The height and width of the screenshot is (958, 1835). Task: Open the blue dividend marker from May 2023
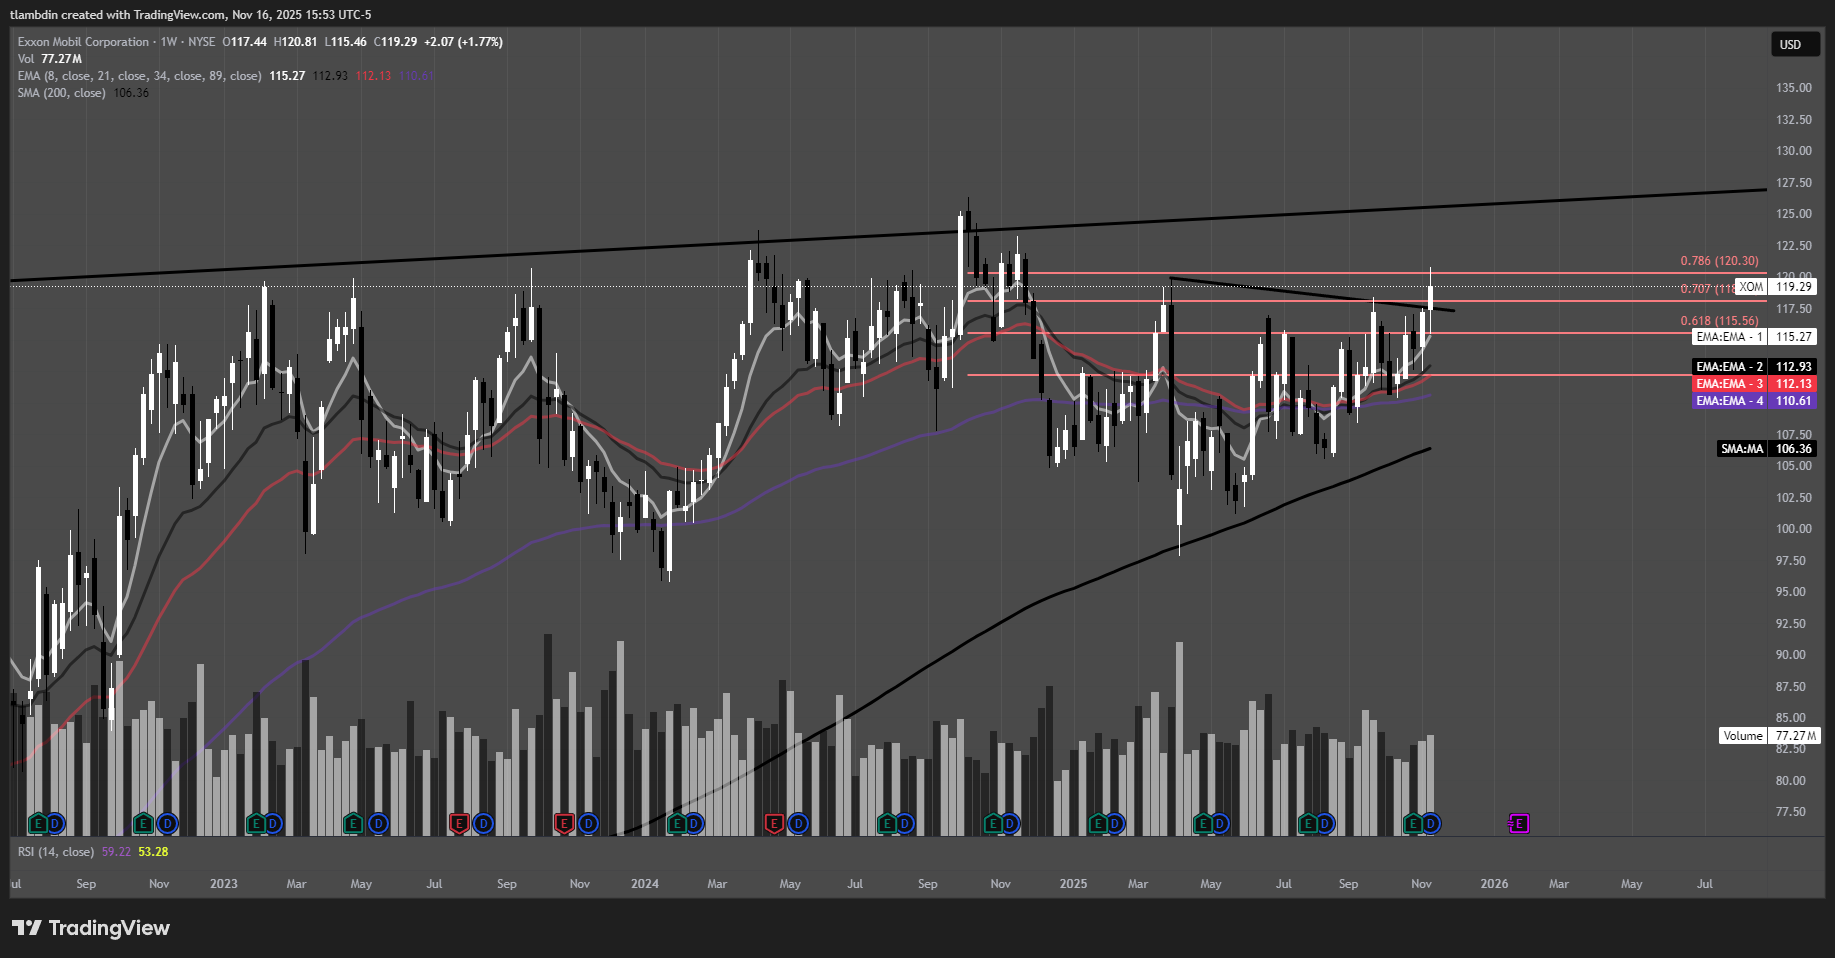378,824
